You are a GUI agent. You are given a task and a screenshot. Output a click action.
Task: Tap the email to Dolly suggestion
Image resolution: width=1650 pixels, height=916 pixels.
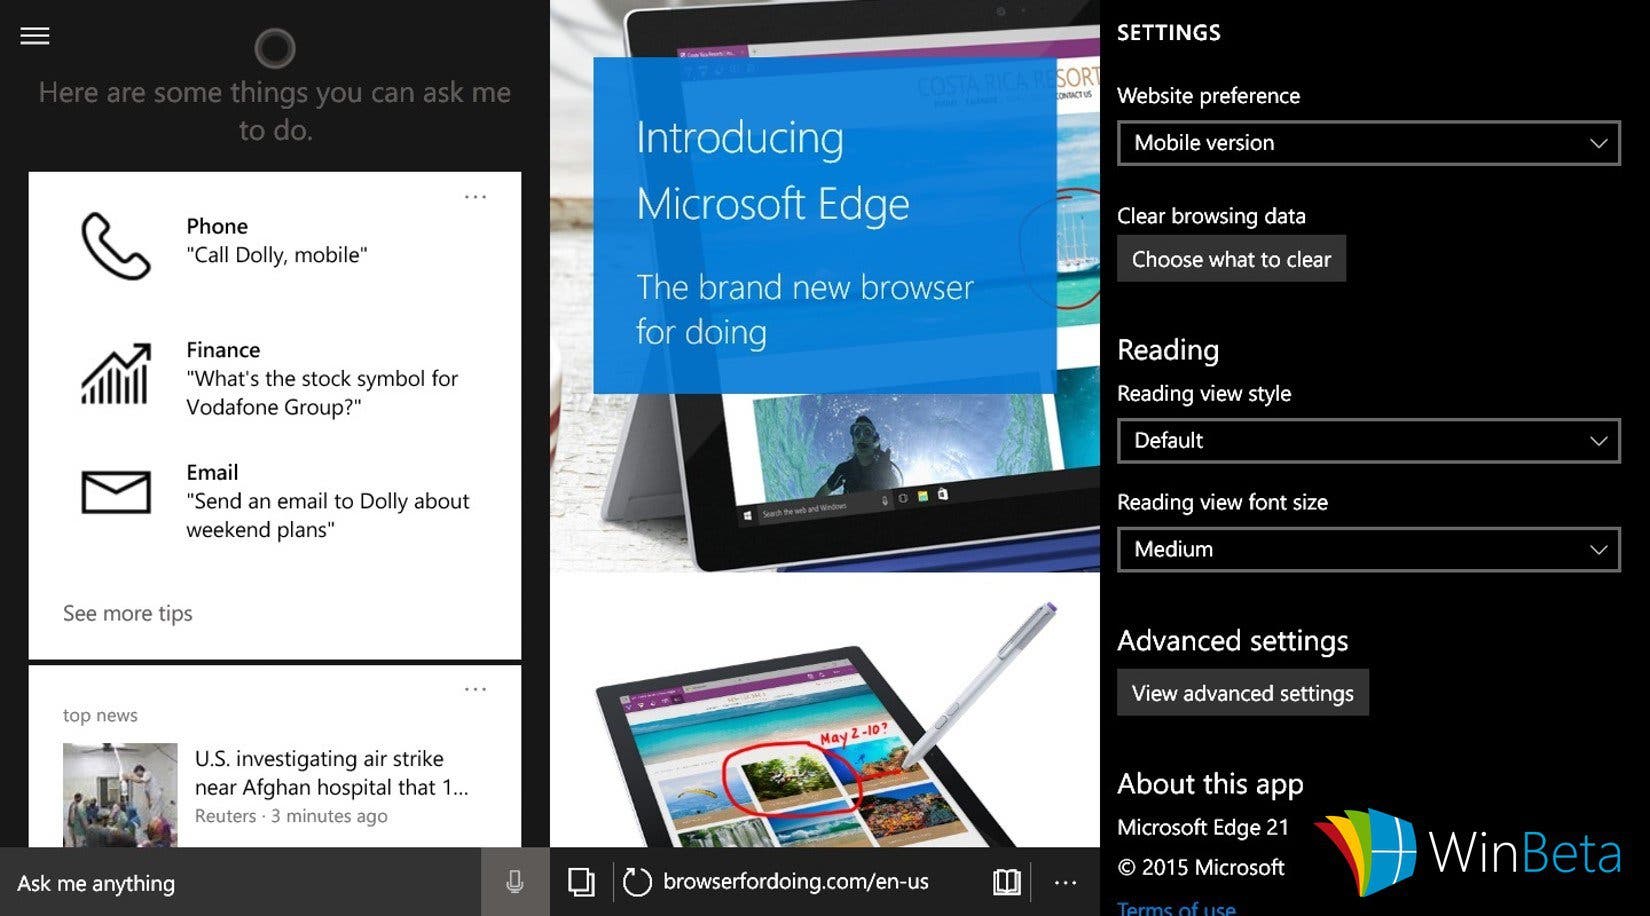(327, 515)
